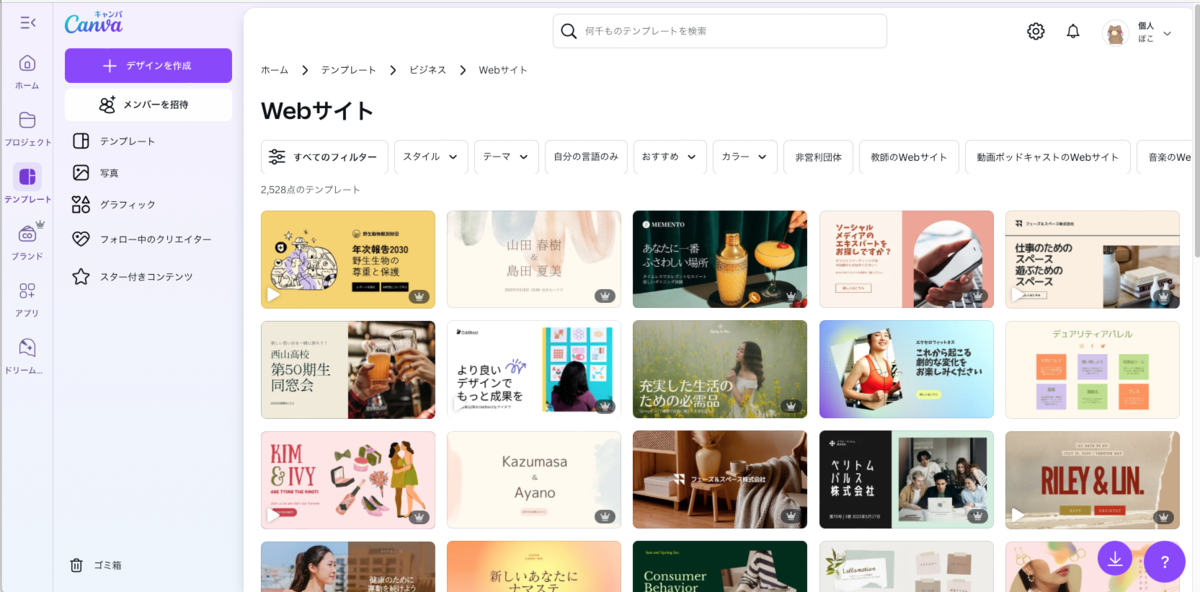Click デザインを作成 button

(x=148, y=66)
